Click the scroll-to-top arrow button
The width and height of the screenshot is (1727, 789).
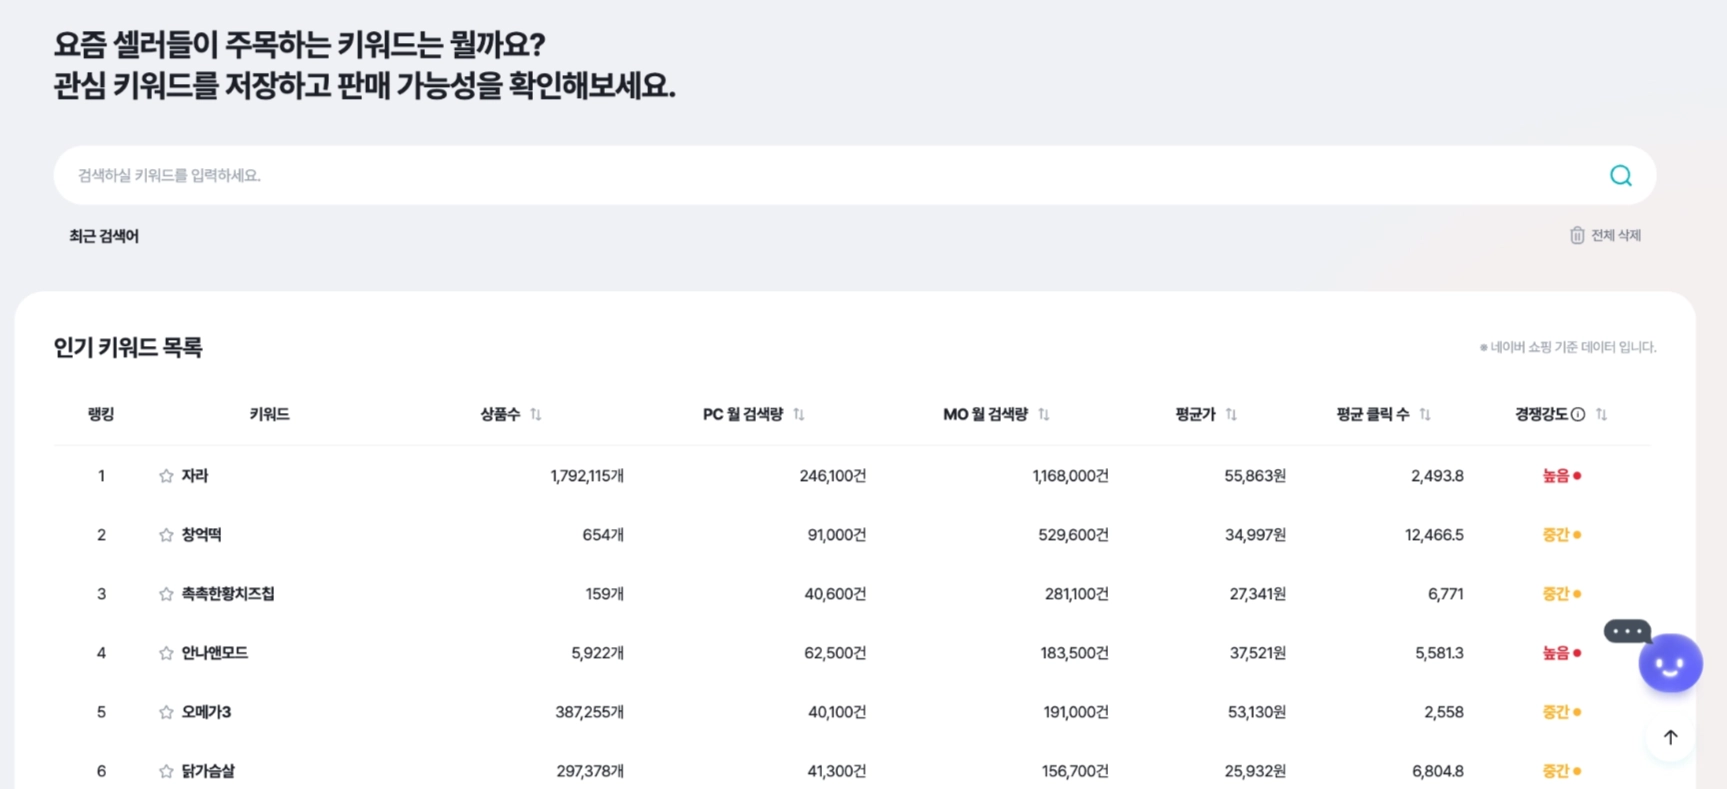tap(1670, 737)
